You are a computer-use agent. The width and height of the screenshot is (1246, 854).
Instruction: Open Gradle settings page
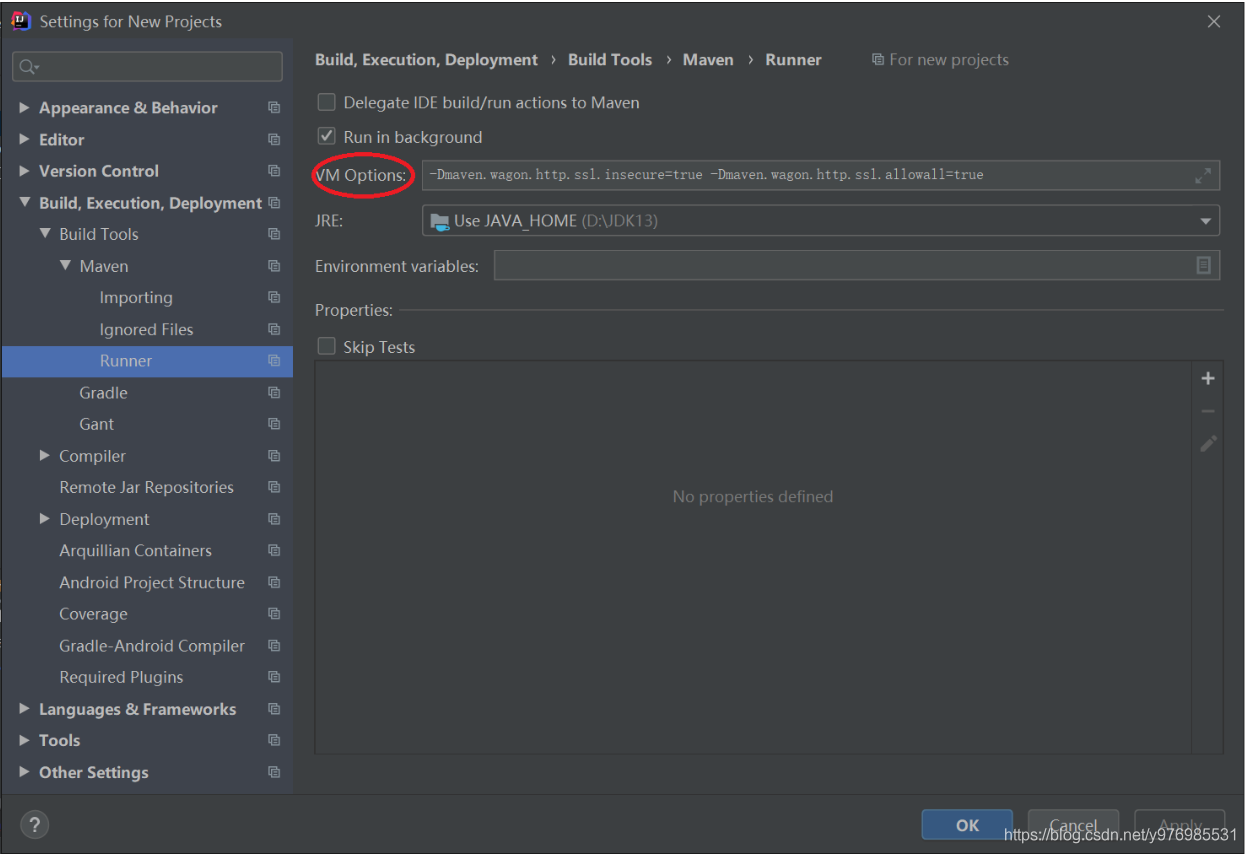pos(103,393)
